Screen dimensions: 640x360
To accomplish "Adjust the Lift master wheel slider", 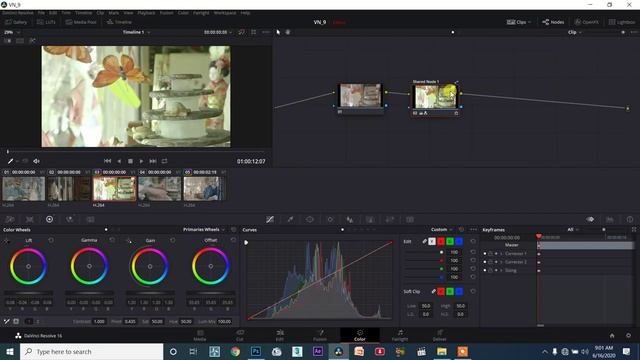I will [28, 293].
